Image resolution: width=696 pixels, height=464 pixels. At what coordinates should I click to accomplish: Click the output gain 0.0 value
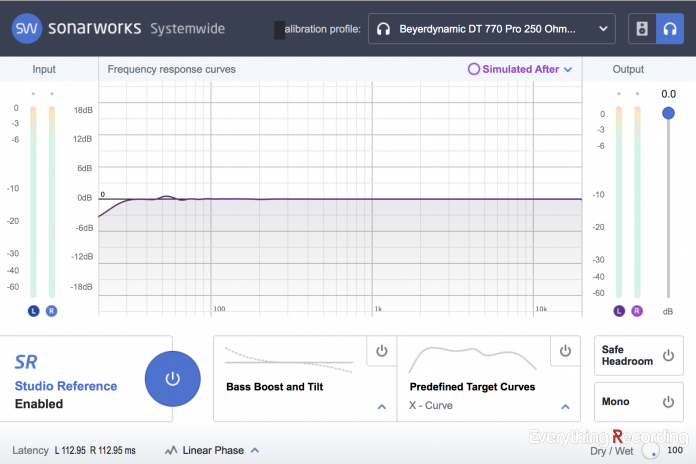[668, 94]
